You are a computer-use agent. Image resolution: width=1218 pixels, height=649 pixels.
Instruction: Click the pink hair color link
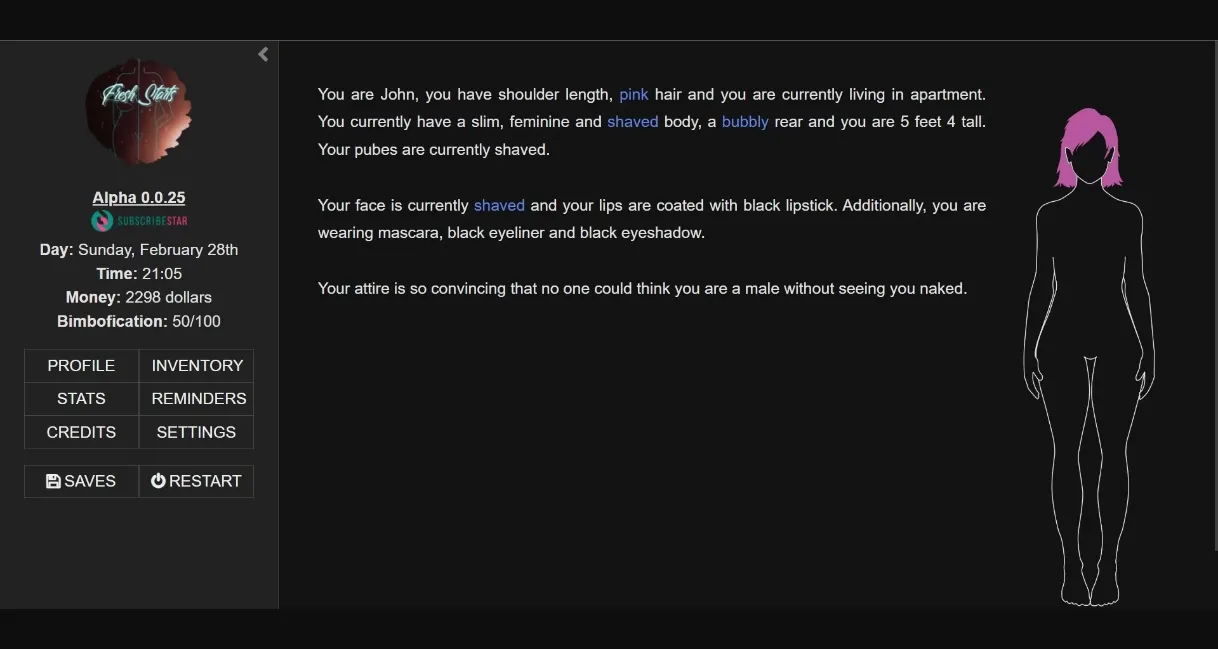click(x=633, y=94)
